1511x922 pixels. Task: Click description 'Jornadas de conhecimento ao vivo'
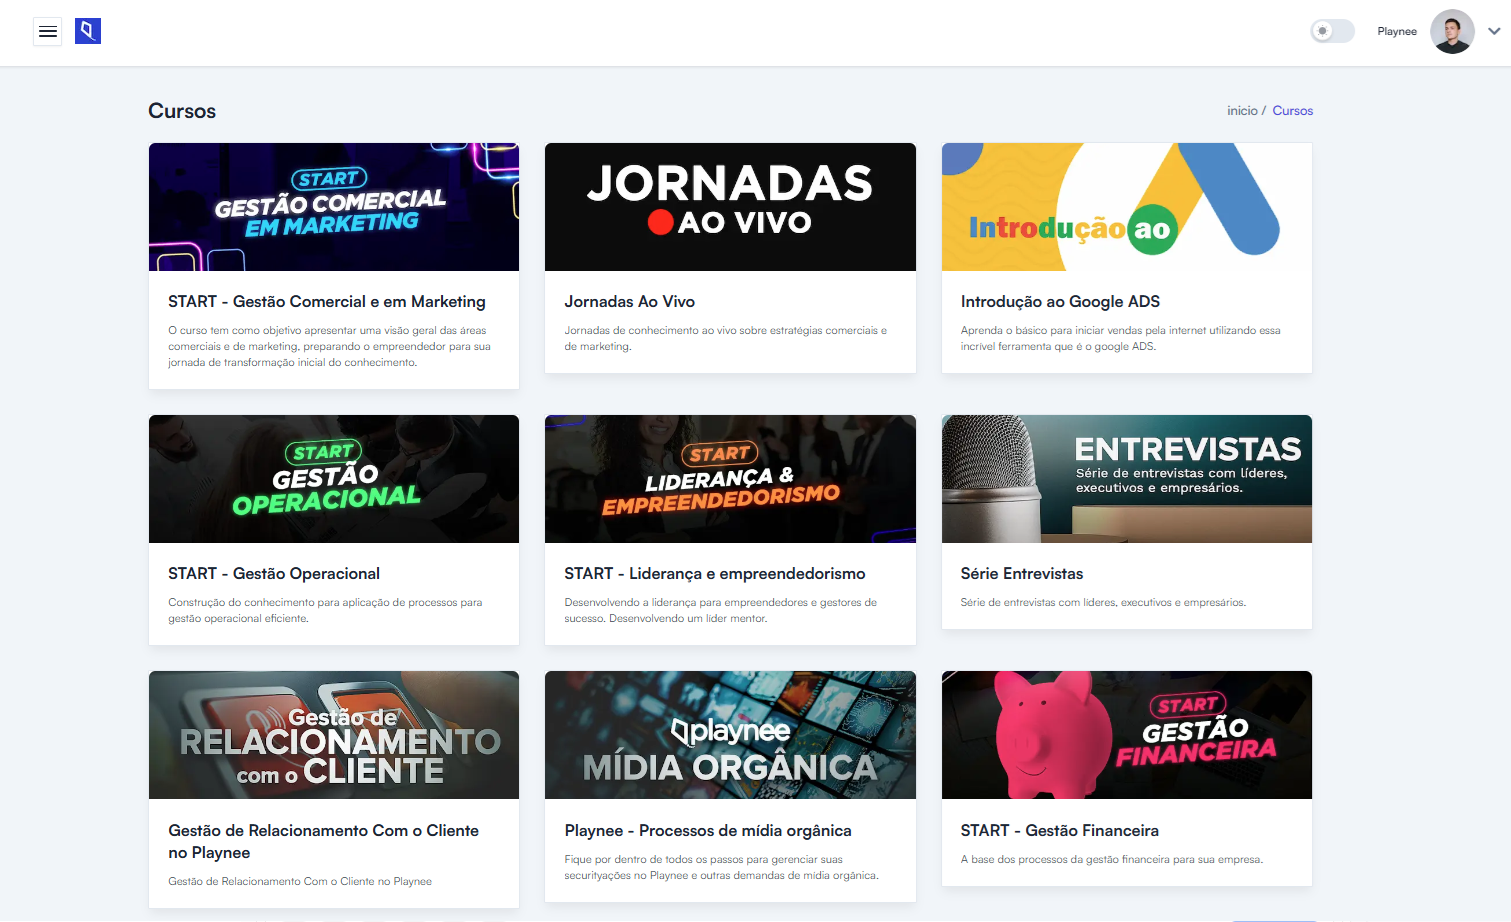[725, 338]
